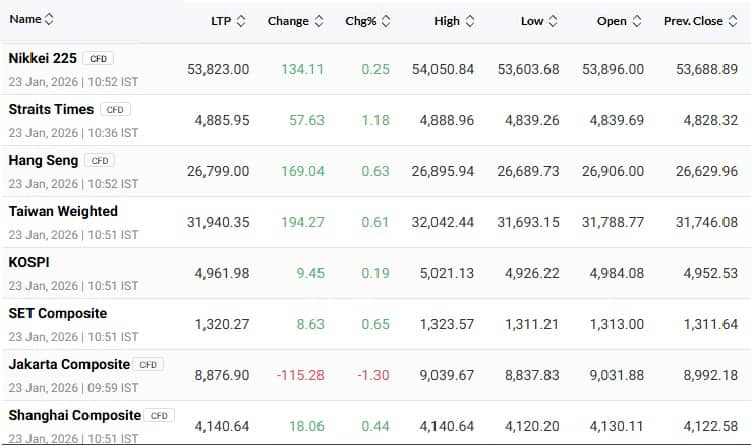Sort by Chg% column arrows
Screen dimensions: 751x446
coord(386,21)
